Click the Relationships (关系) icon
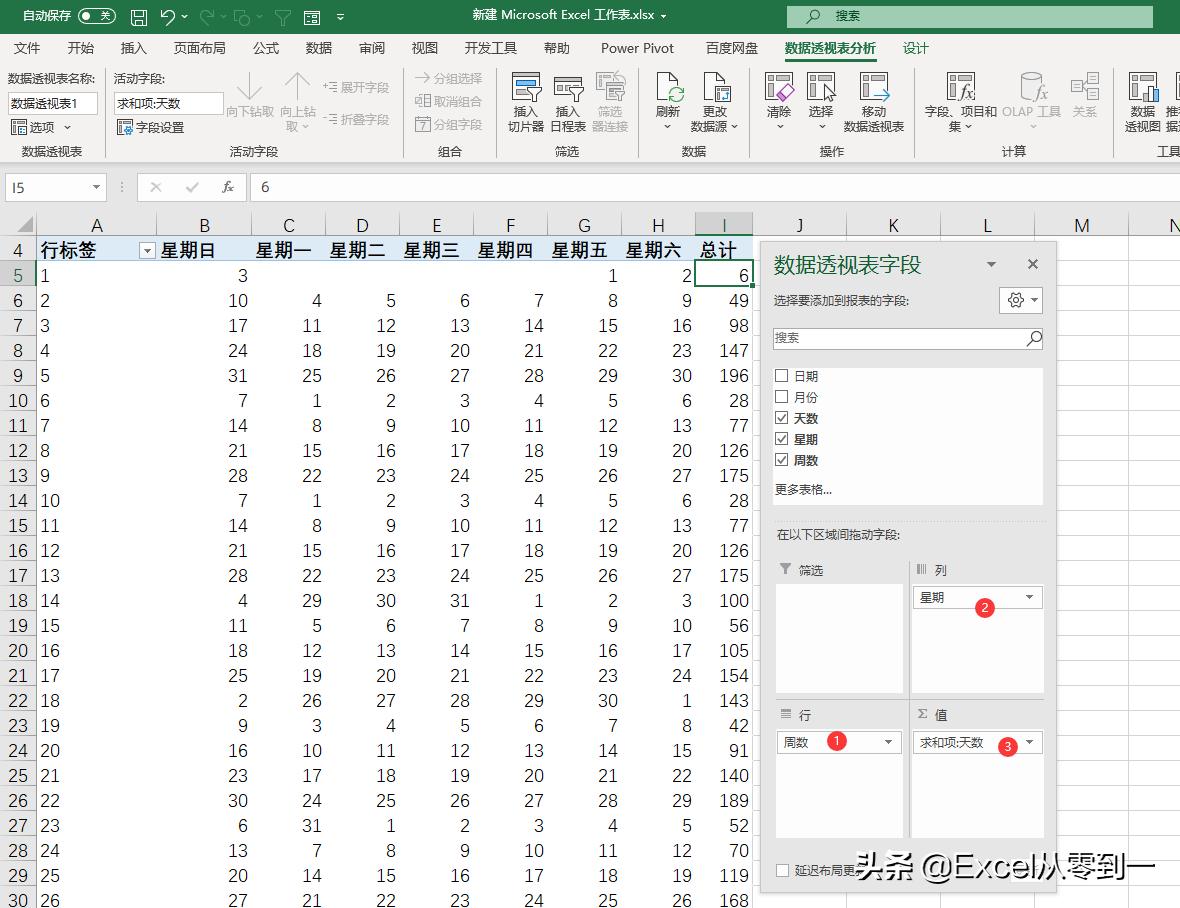This screenshot has height=908, width=1180. tap(1085, 100)
